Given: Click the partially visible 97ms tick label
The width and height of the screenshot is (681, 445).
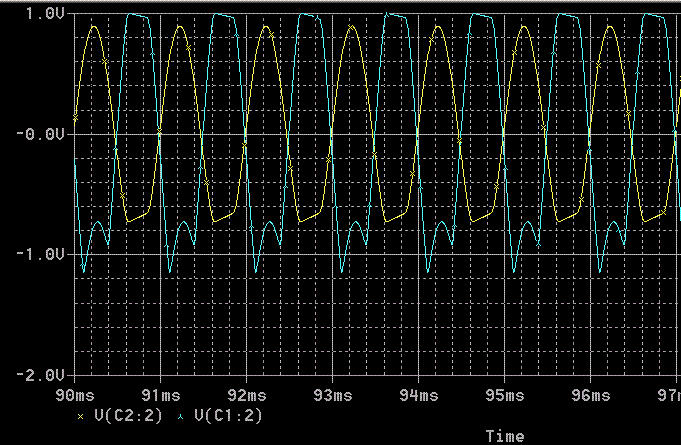Looking at the screenshot, I should (x=667, y=396).
